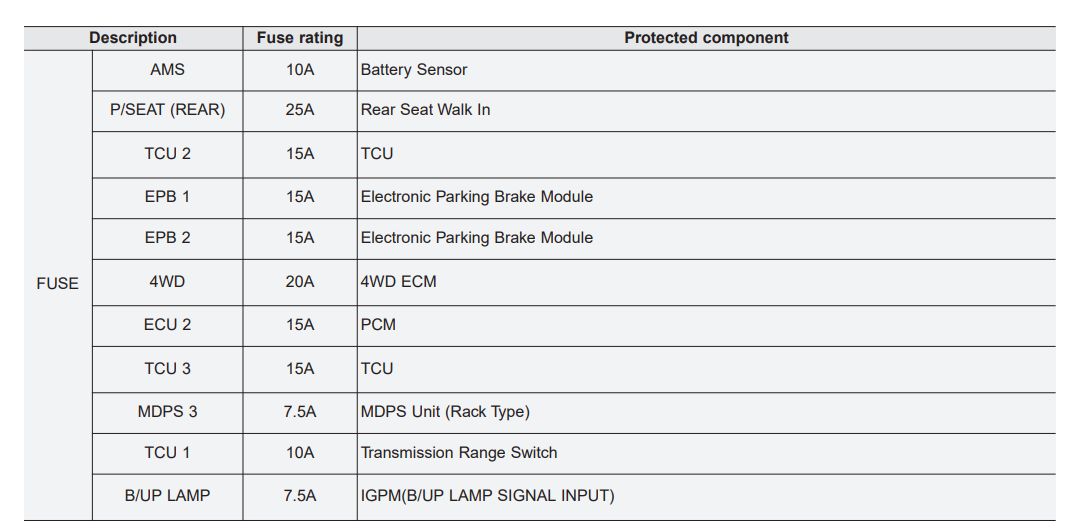
Task: Click the EPB 2 description cell
Action: [x=167, y=238]
